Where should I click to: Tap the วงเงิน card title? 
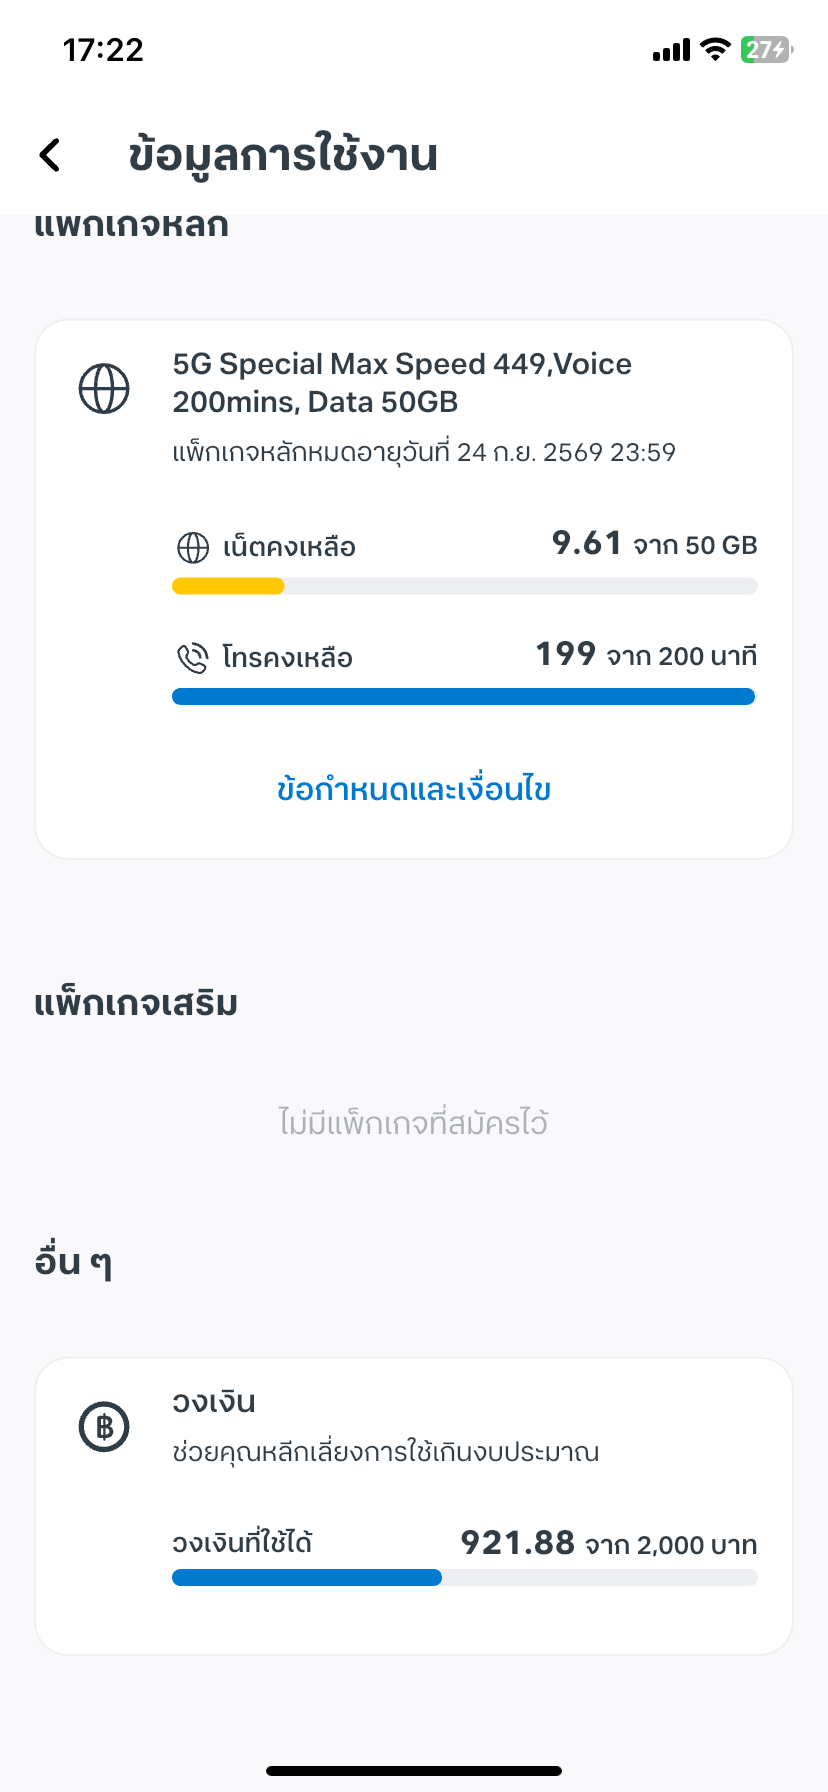[x=214, y=1402]
